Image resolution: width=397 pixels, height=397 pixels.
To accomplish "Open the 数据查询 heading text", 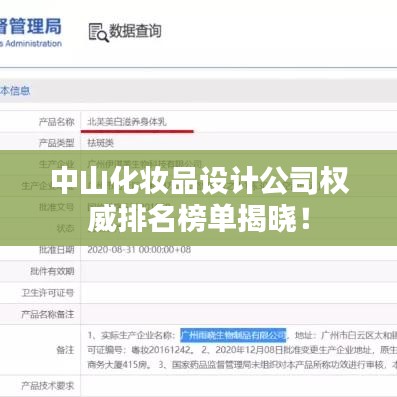I will pyautogui.click(x=135, y=31).
